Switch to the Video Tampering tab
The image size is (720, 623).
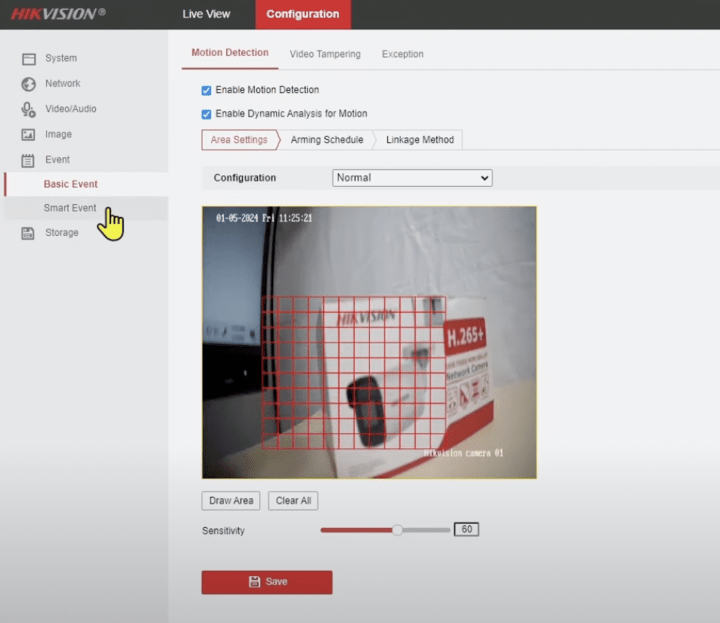coord(325,54)
